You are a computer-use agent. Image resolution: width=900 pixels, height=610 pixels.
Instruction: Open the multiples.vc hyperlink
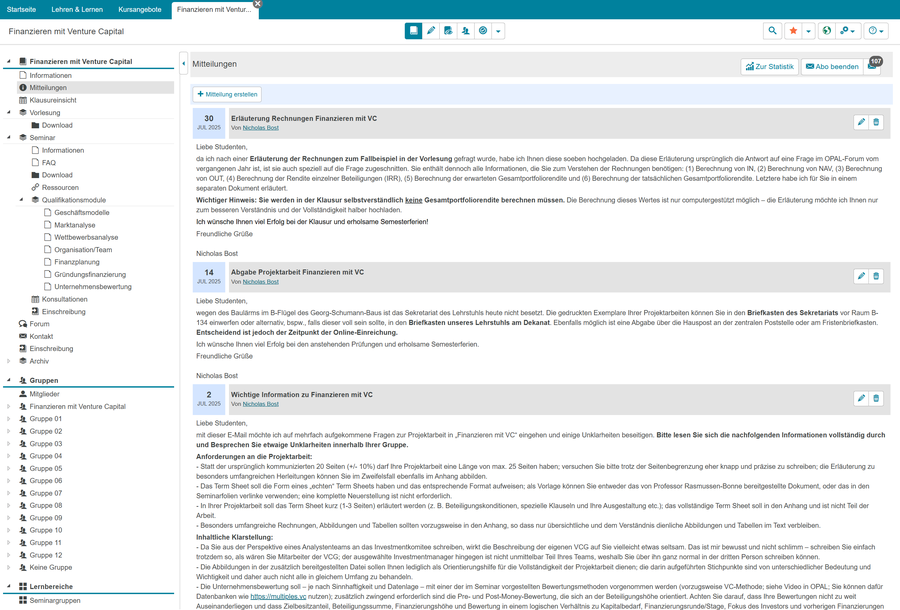[278, 596]
